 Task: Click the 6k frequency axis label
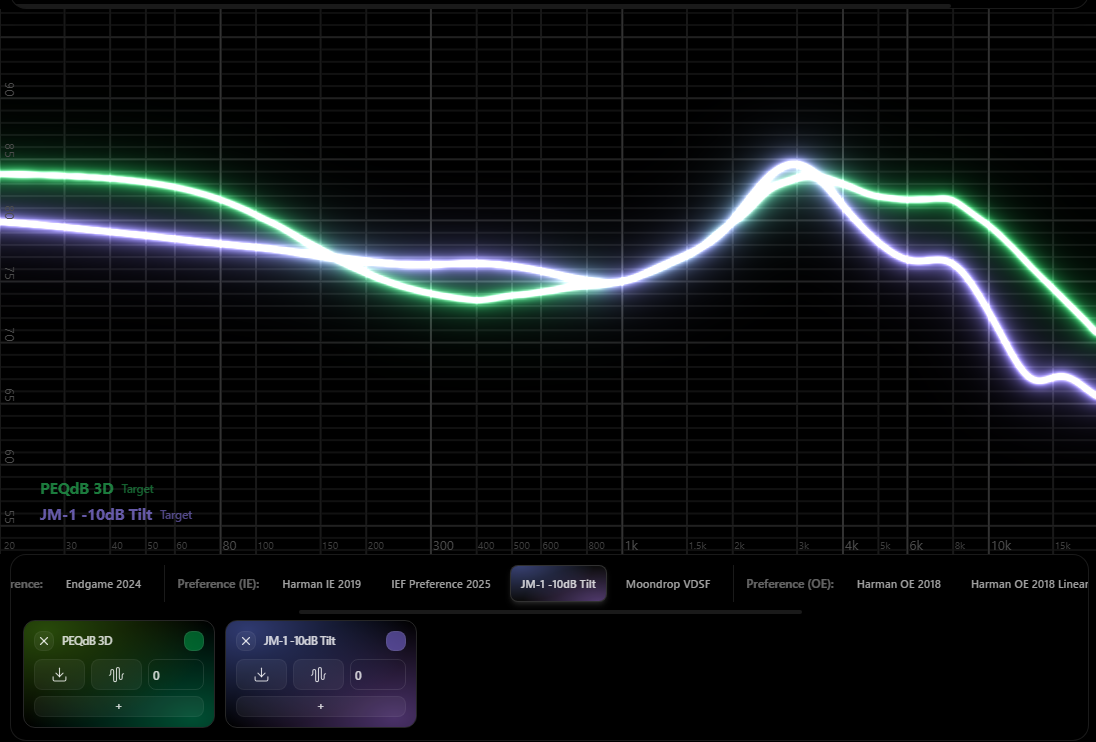[916, 546]
